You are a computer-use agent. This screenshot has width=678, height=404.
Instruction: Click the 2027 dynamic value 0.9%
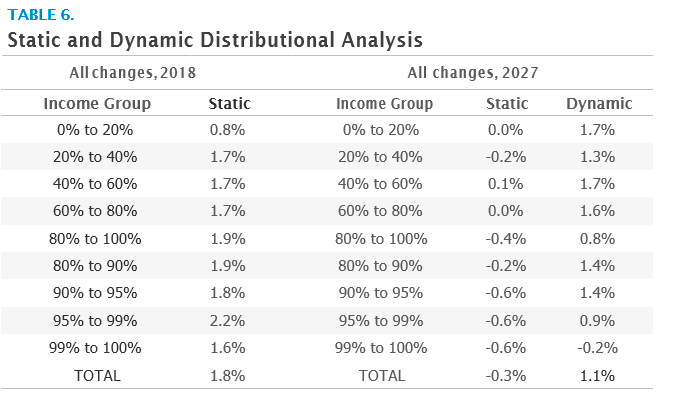pyautogui.click(x=598, y=321)
